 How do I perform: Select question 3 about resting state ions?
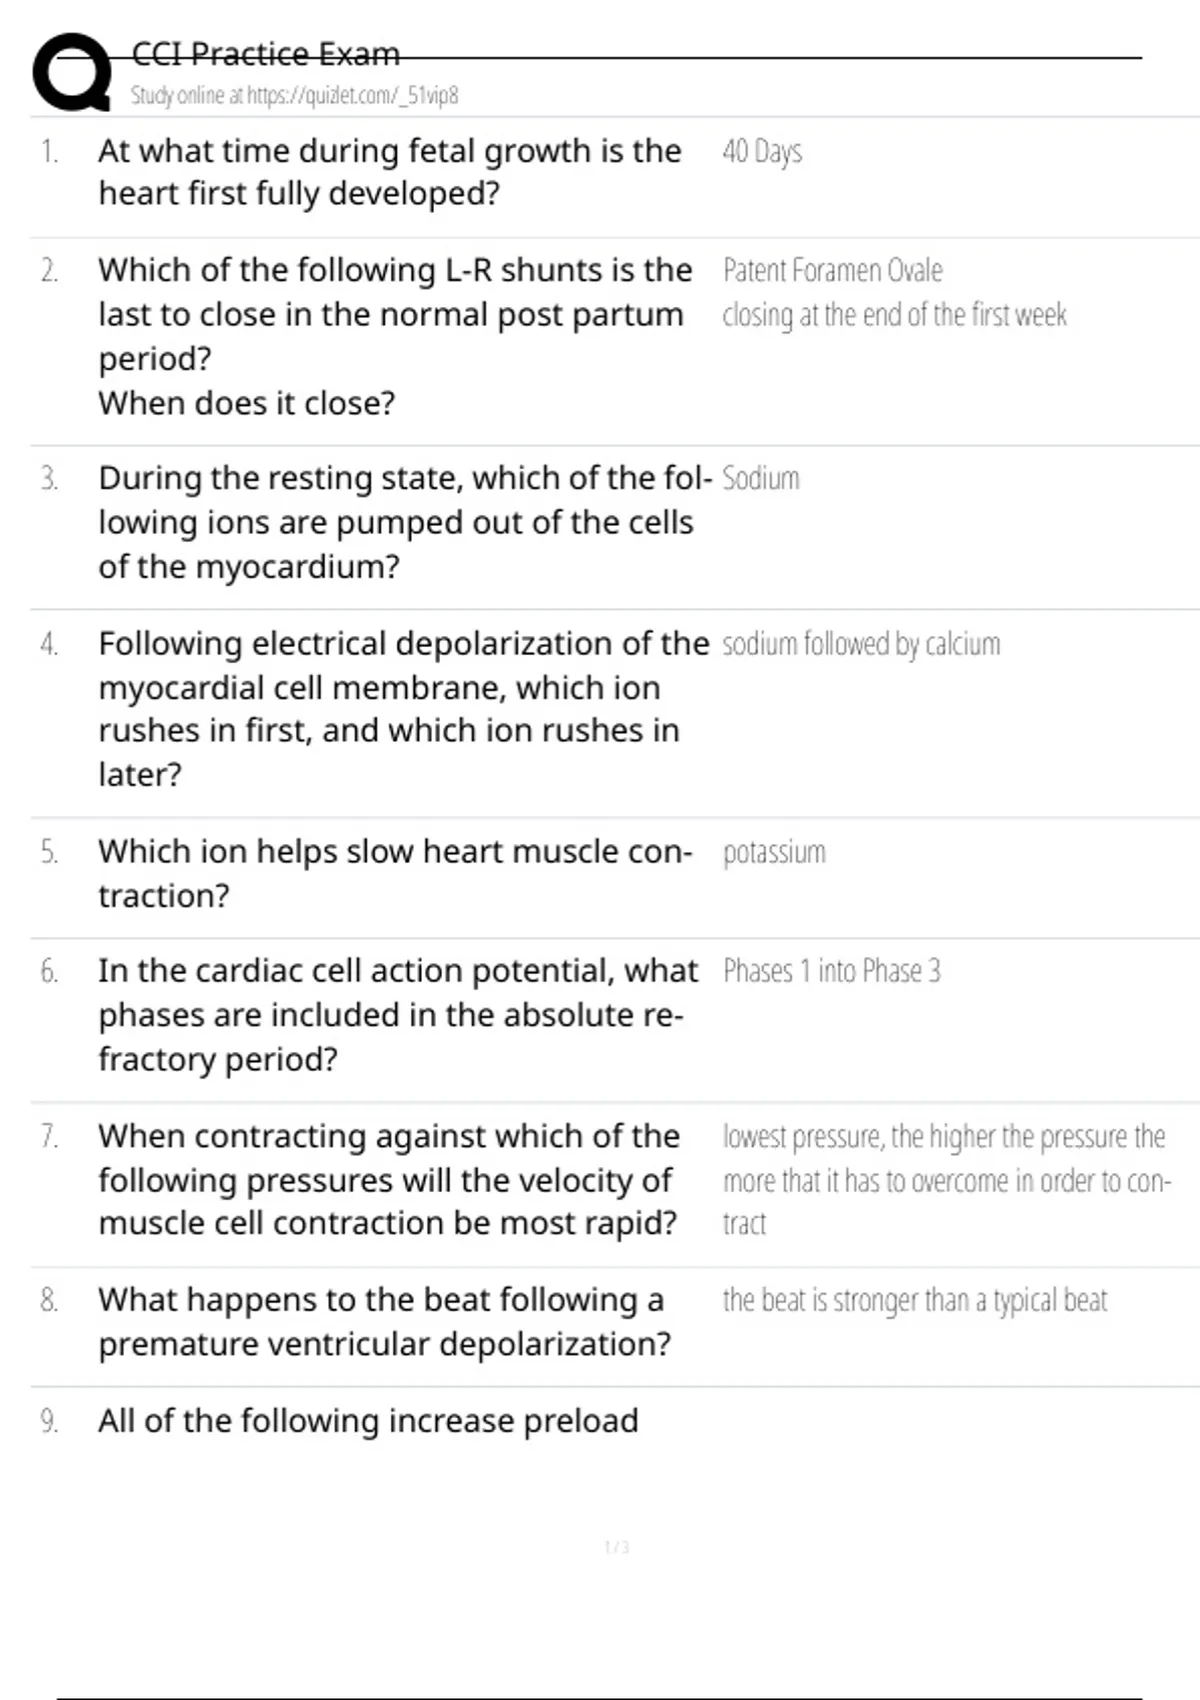point(405,522)
